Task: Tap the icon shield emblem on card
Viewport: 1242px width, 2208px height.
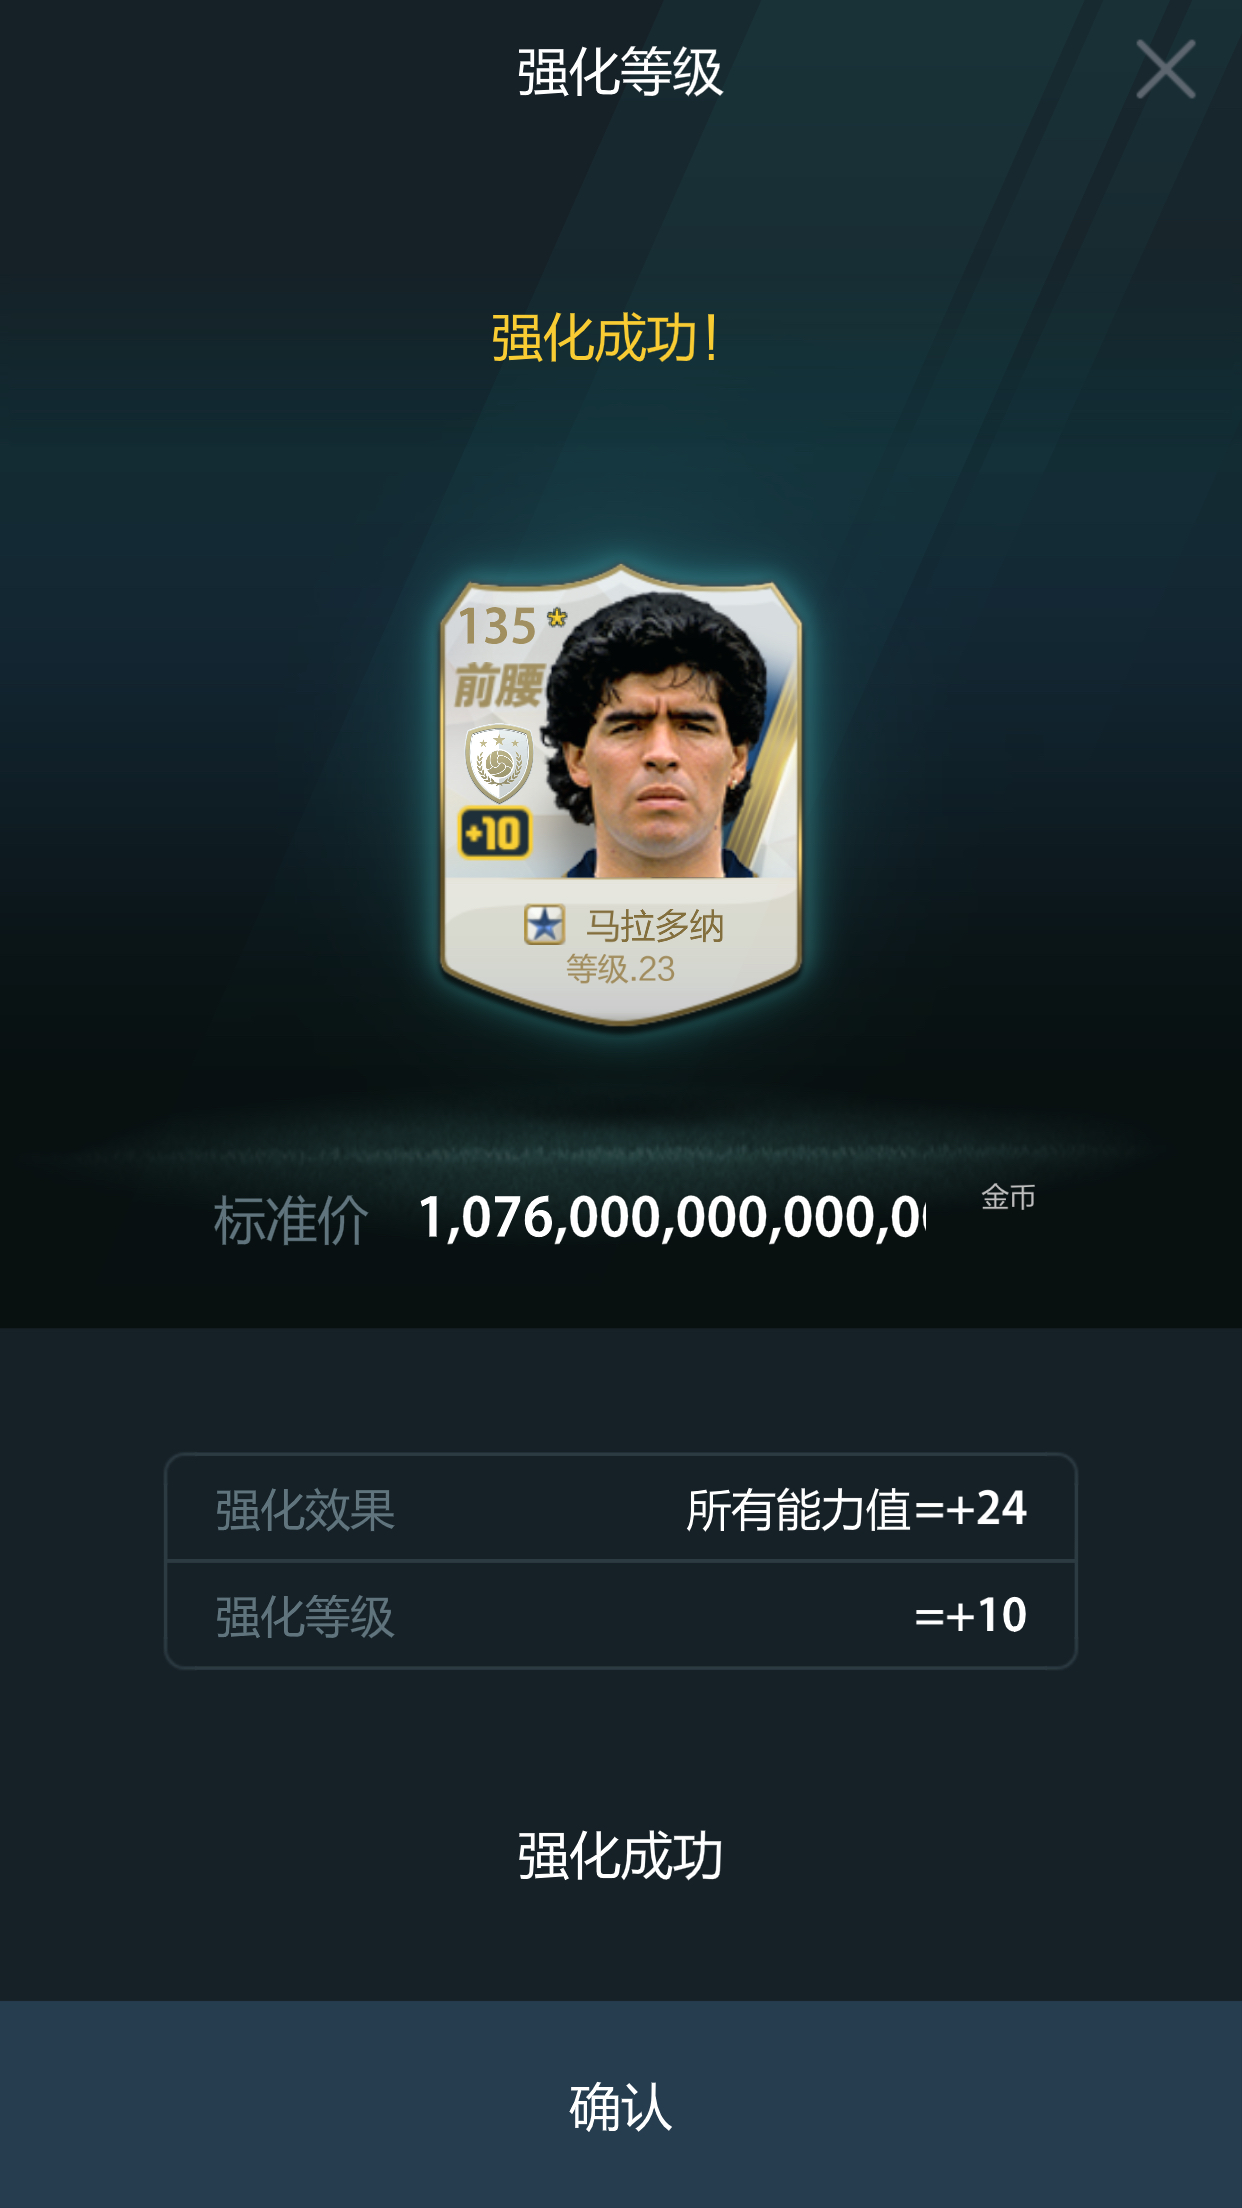Action: [499, 763]
